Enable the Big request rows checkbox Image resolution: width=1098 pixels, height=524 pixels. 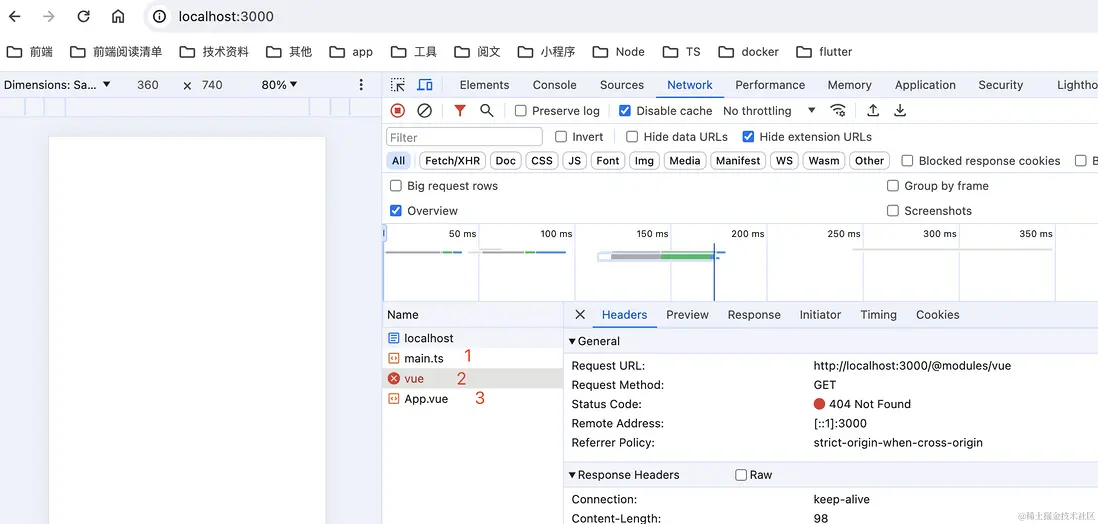pos(396,186)
